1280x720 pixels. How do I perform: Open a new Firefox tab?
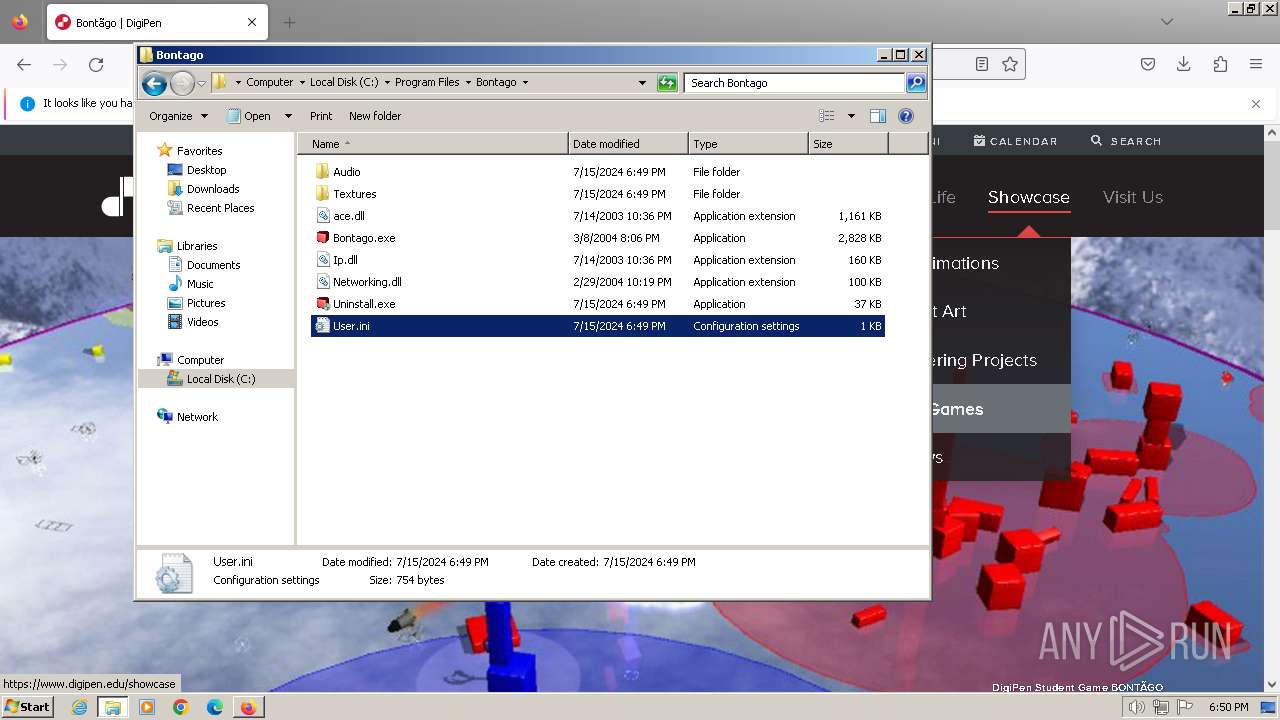pyautogui.click(x=289, y=22)
